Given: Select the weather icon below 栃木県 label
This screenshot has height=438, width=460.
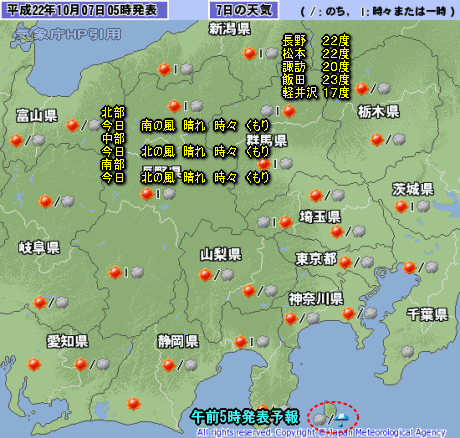Looking at the screenshot, I should coord(388,139).
